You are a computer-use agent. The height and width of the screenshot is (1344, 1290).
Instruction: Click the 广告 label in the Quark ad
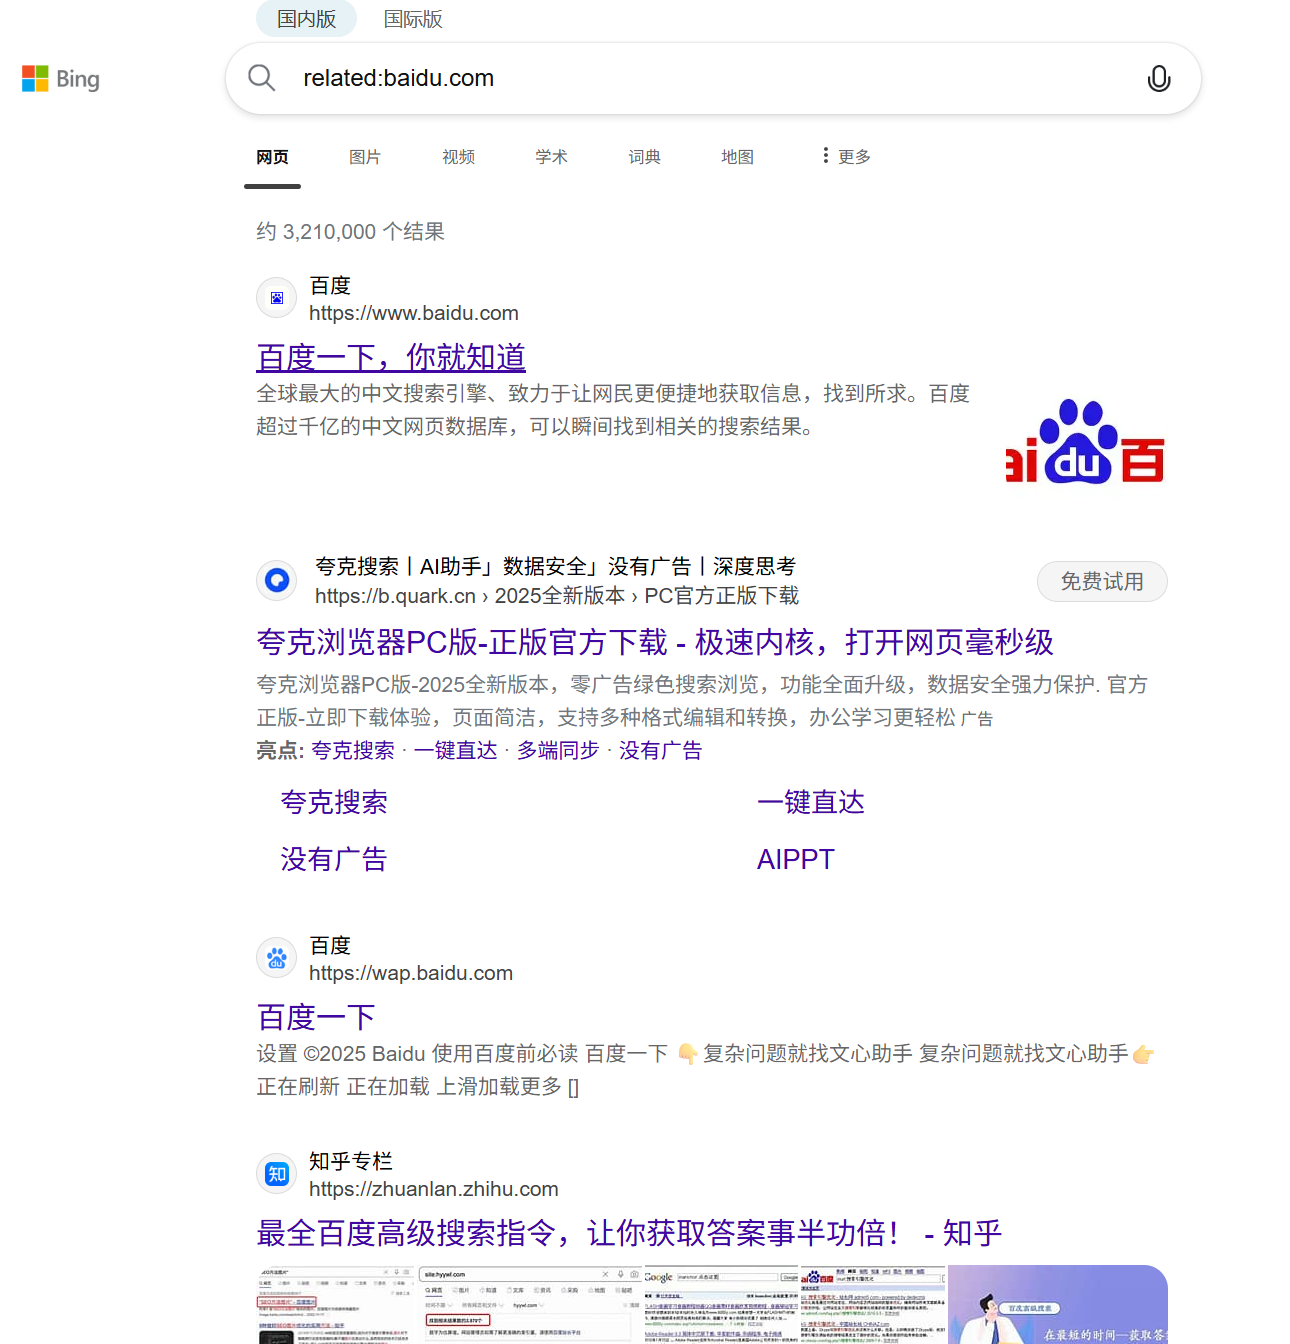977,719
